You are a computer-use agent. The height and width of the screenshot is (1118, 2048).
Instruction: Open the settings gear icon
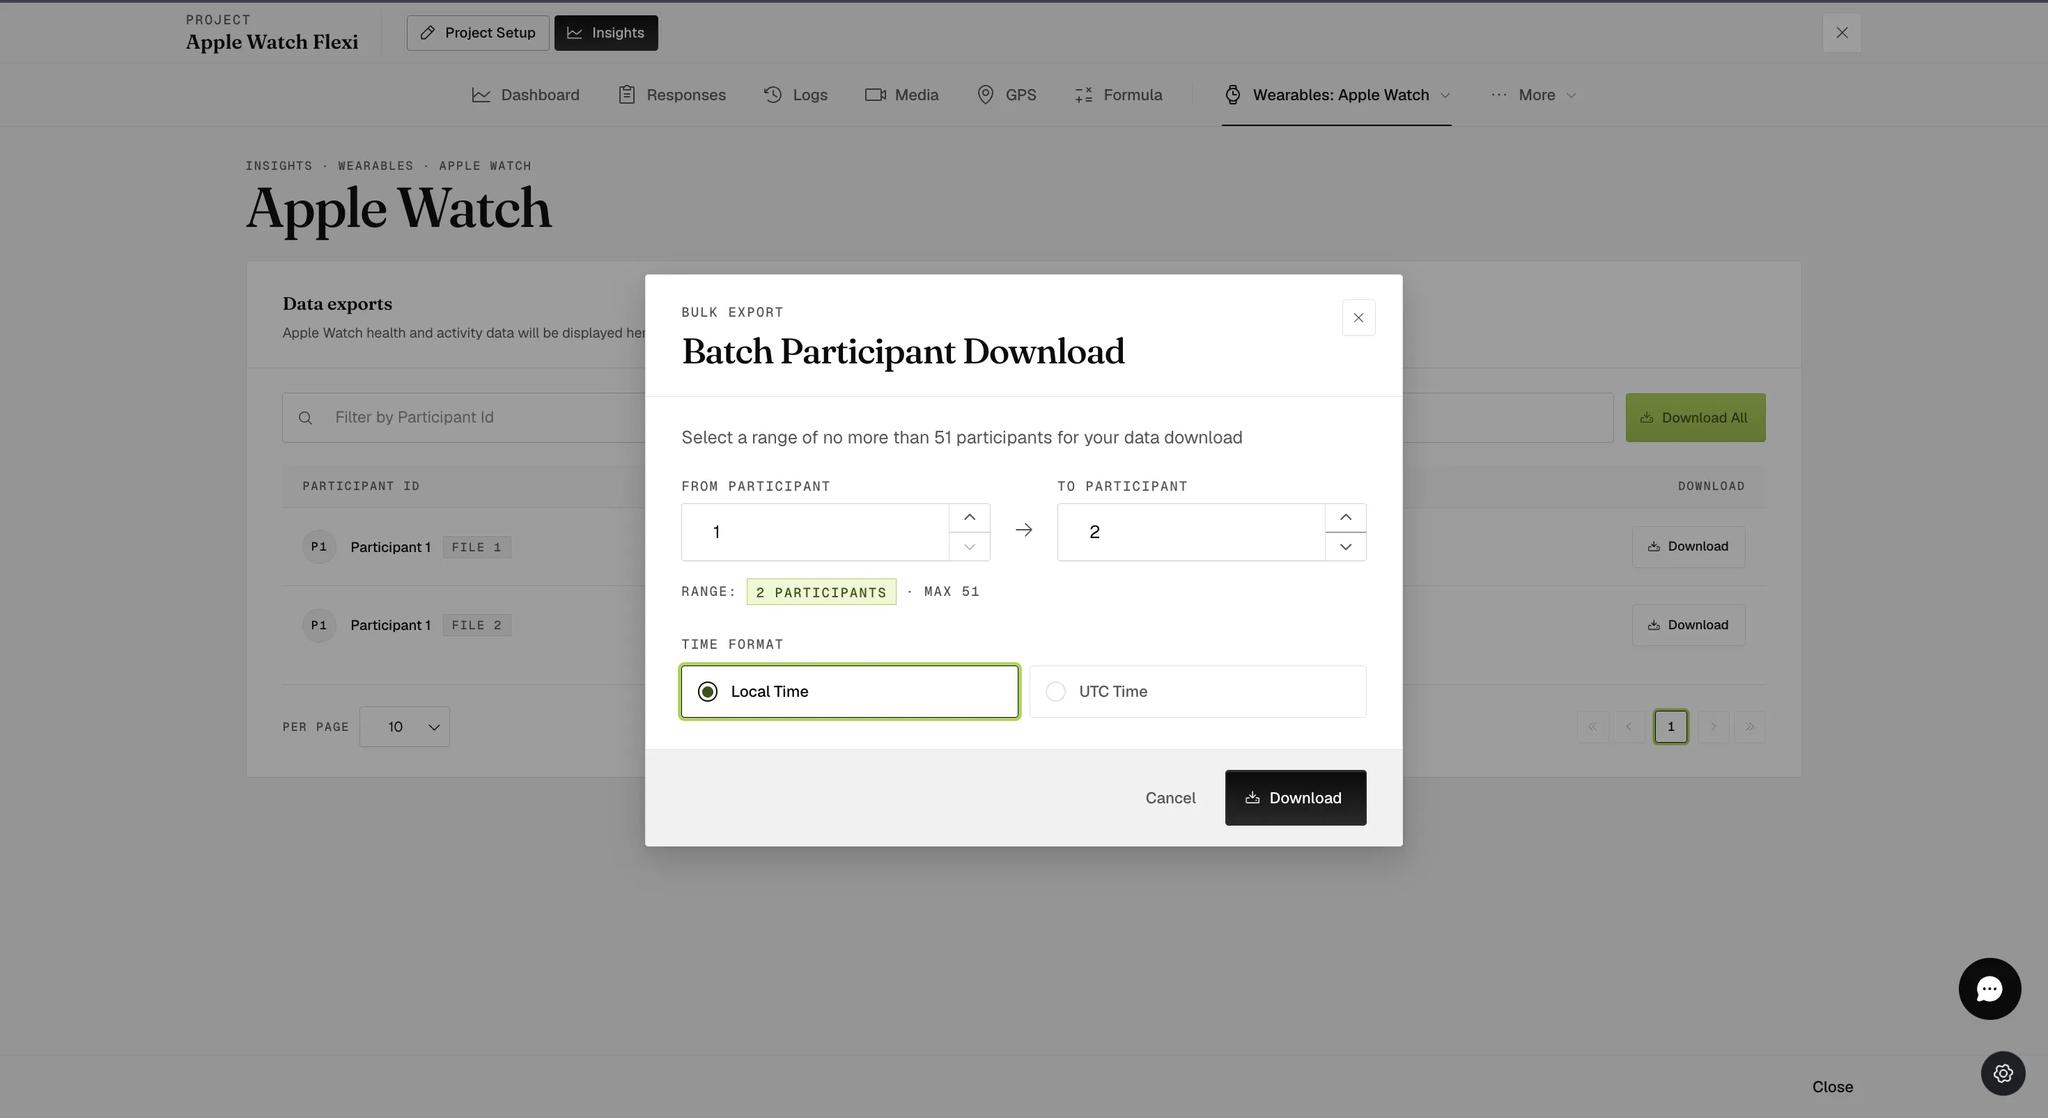pos(2003,1073)
